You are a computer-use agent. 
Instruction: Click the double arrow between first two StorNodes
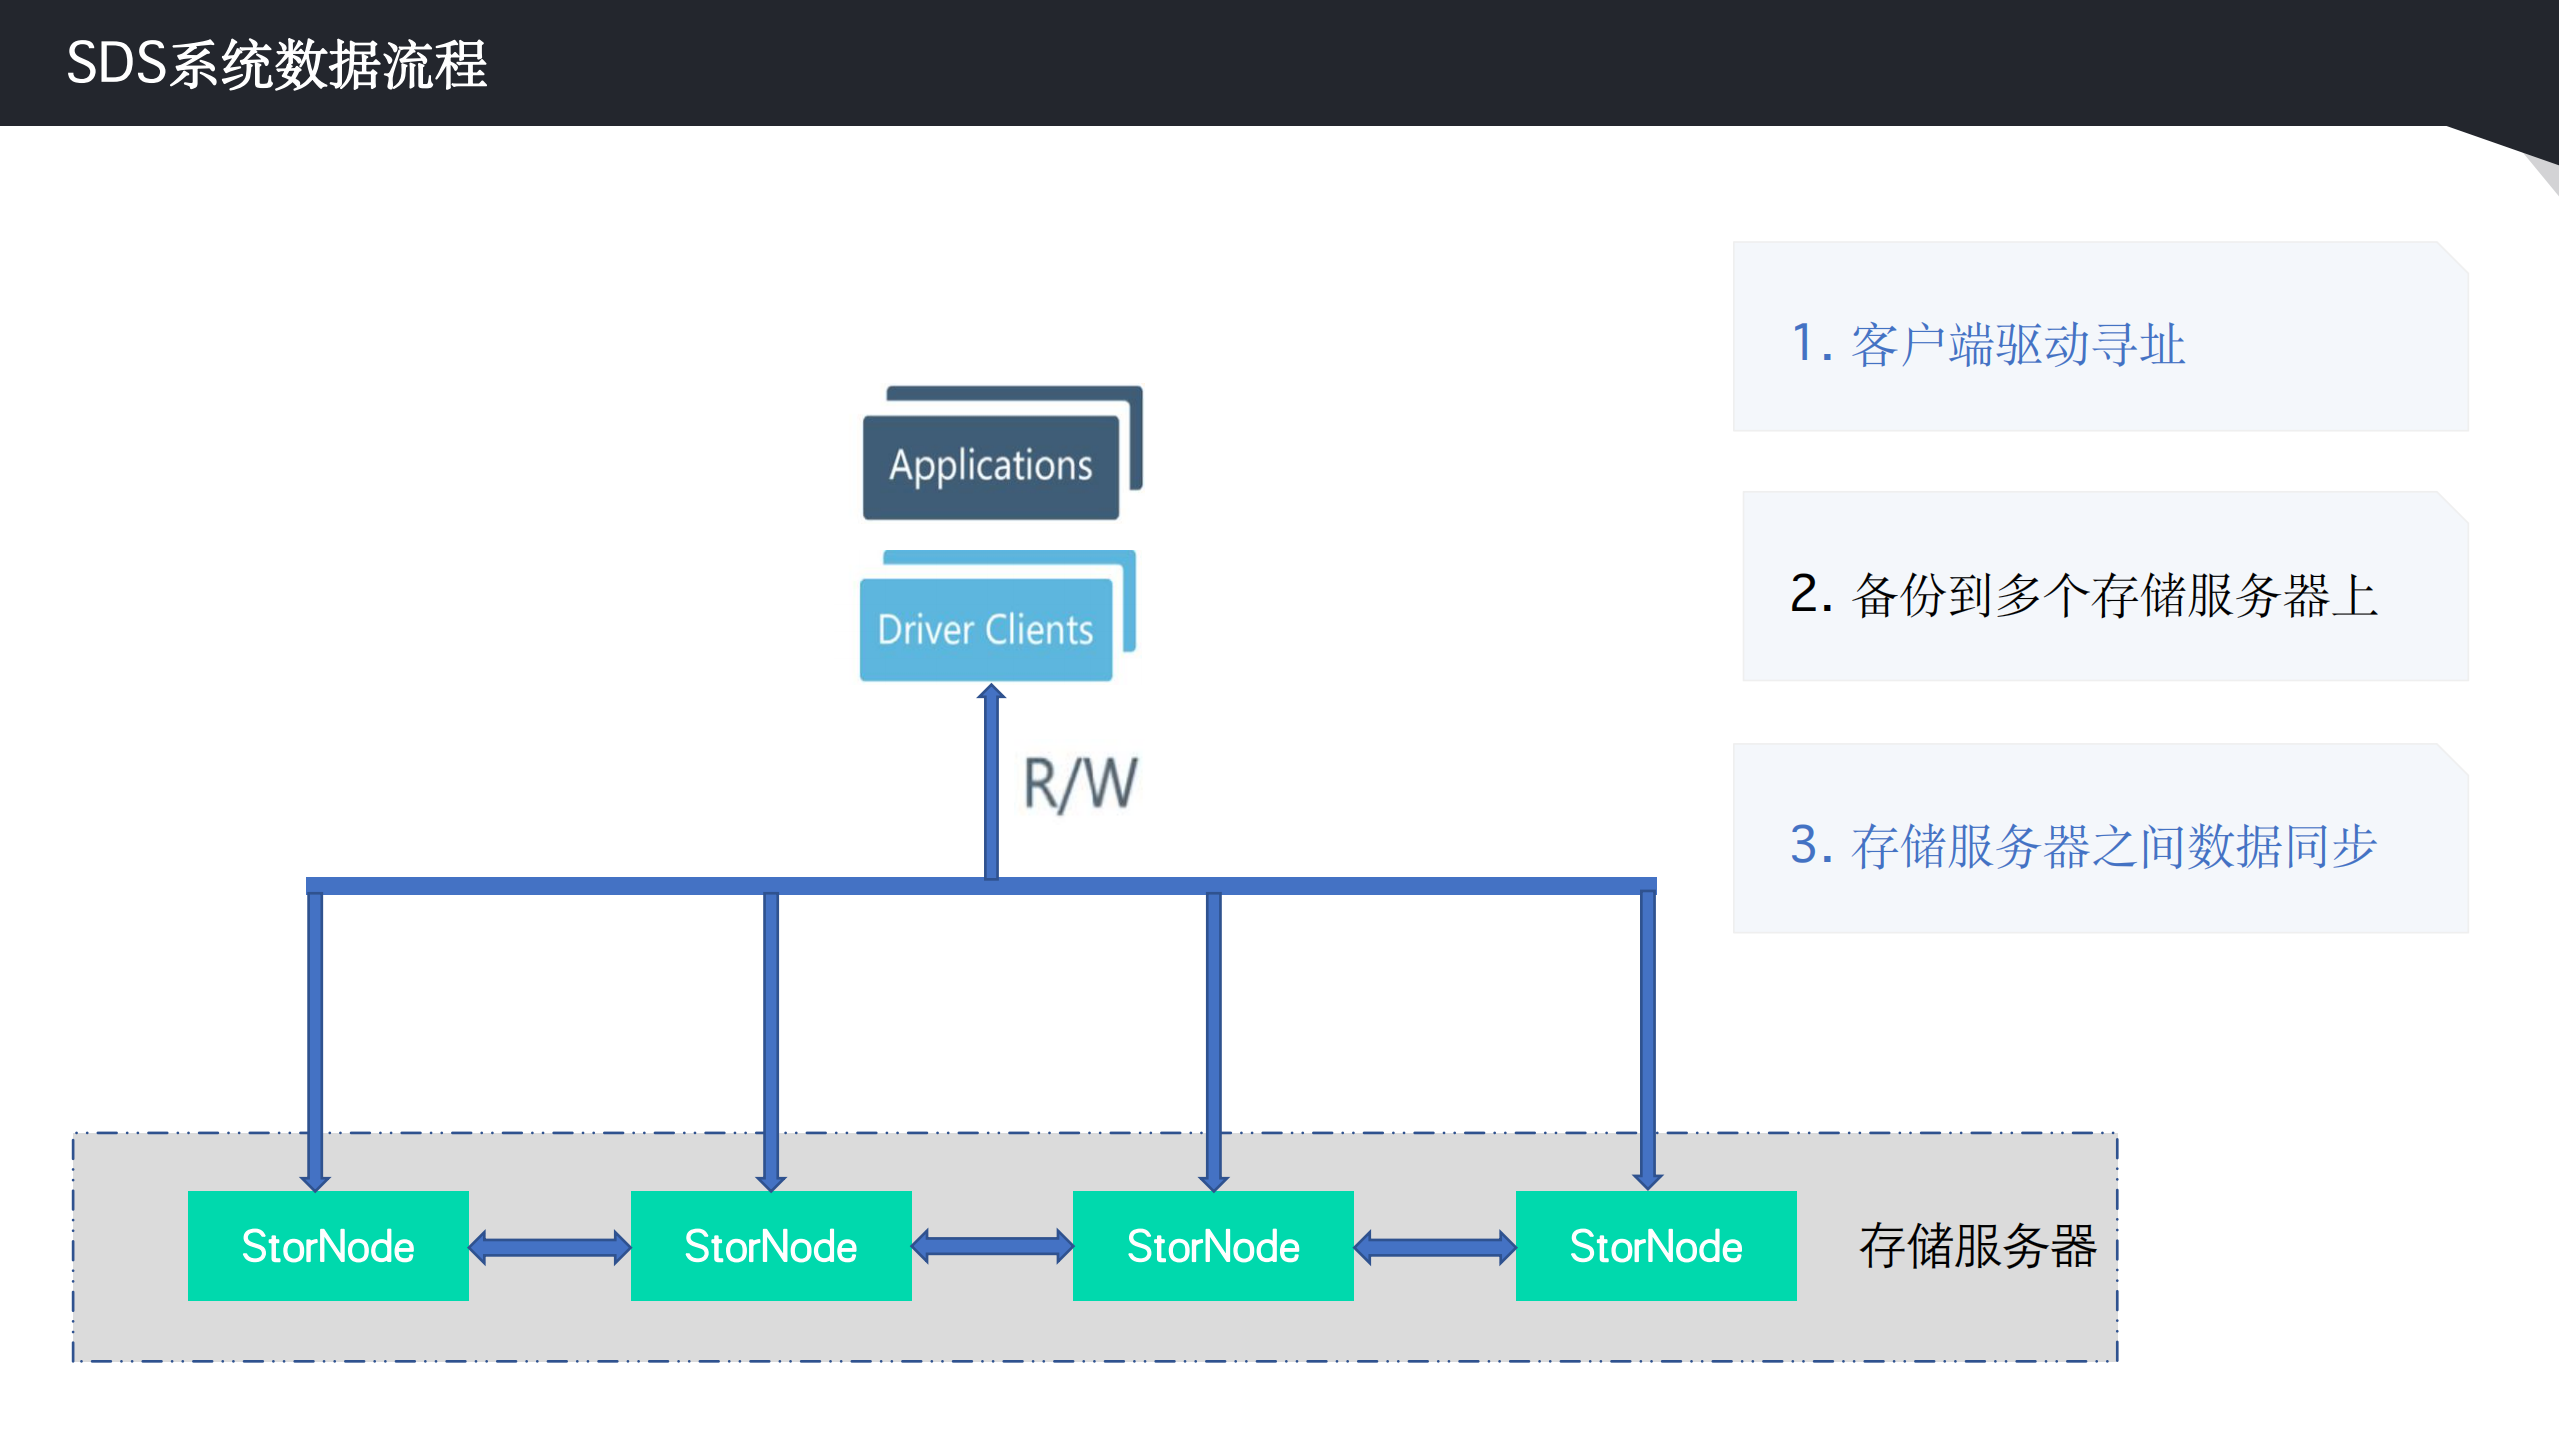[x=548, y=1246]
